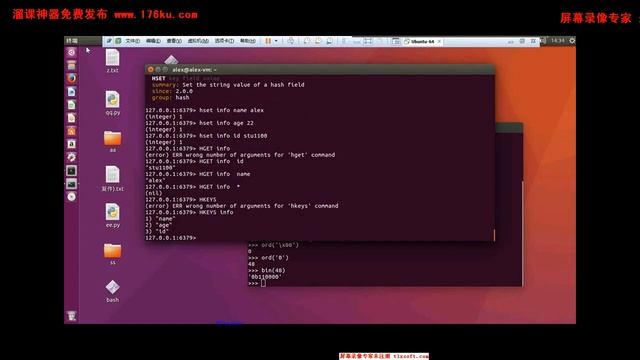
Task: Launch Firefox from the dock
Action: click(71, 78)
